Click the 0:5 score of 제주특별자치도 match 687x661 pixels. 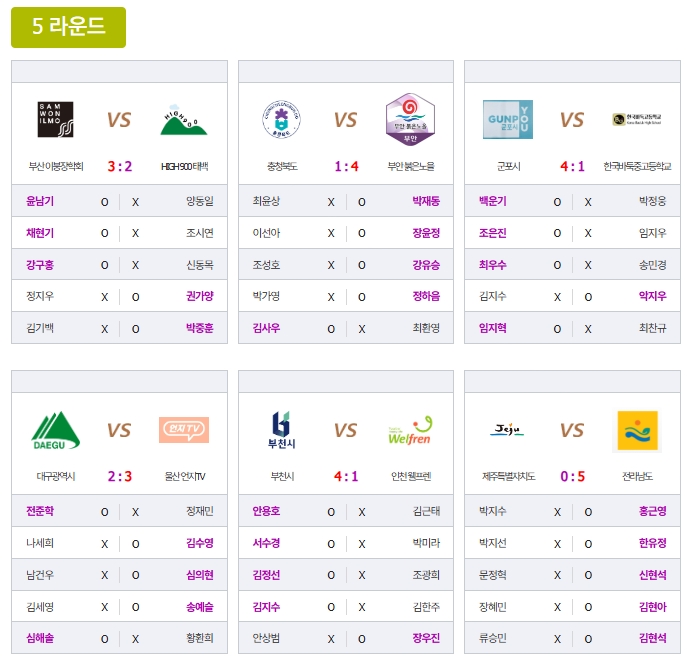(x=572, y=476)
